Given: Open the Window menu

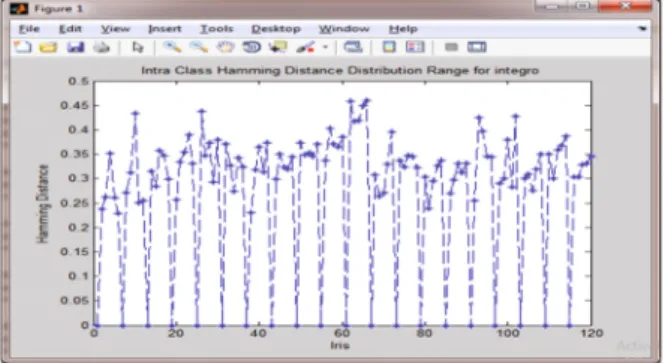Looking at the screenshot, I should point(344,29).
